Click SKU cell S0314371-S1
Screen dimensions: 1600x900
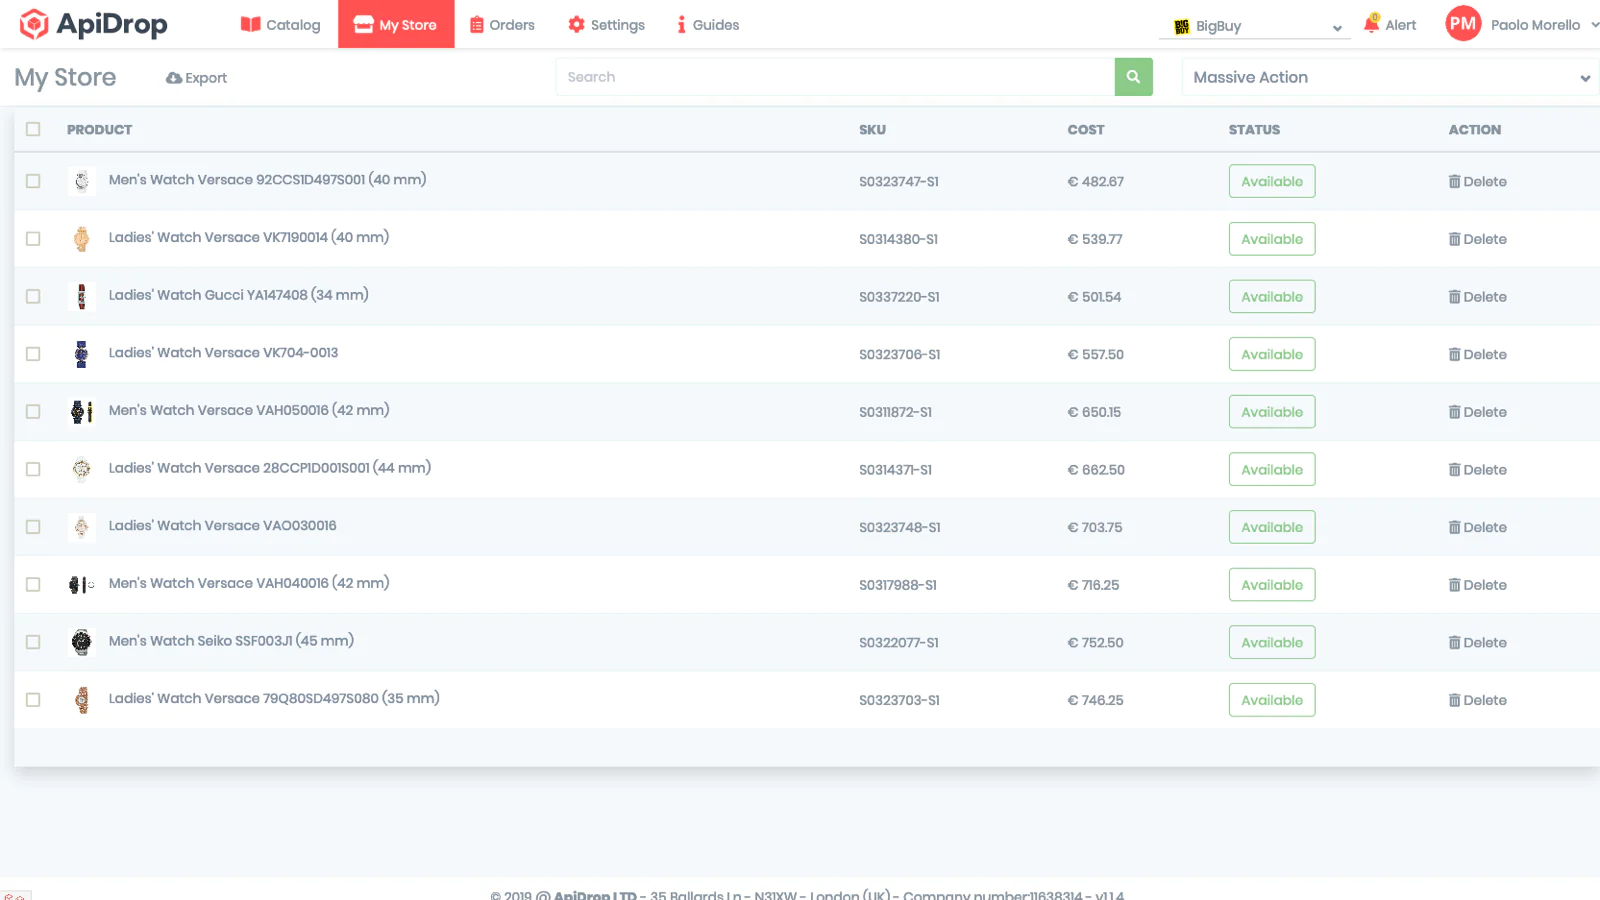pos(895,470)
